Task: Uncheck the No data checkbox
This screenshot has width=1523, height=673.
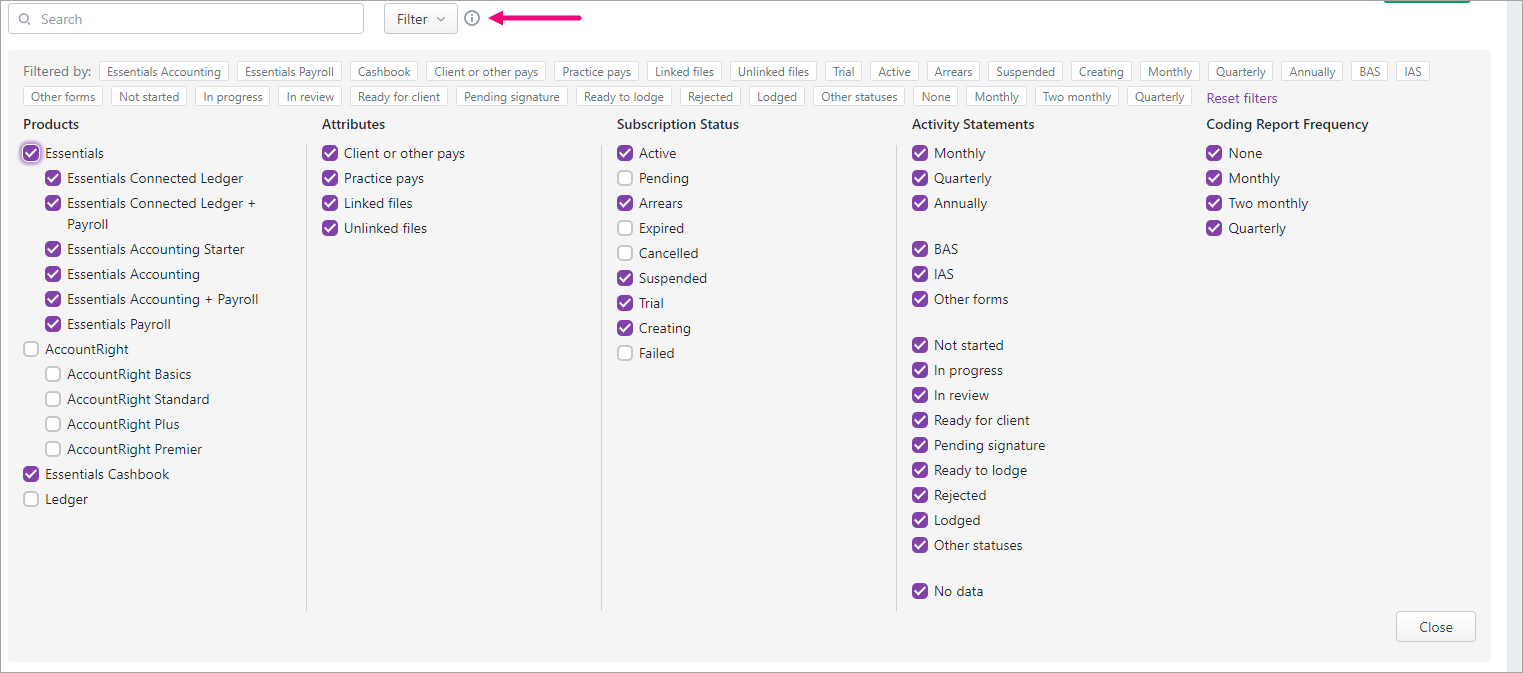Action: [x=920, y=591]
